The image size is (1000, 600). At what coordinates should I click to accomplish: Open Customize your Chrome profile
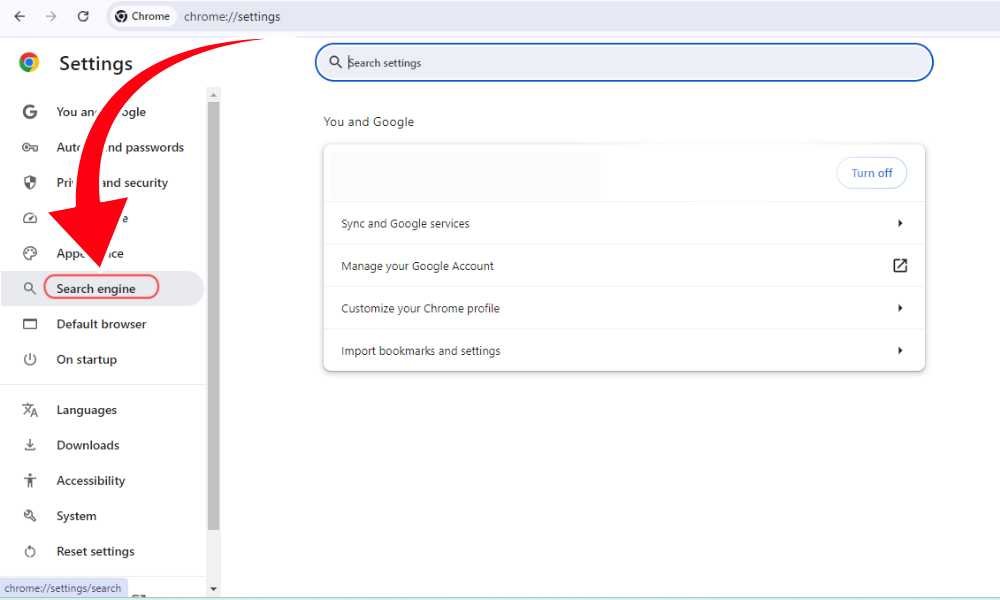click(x=624, y=308)
